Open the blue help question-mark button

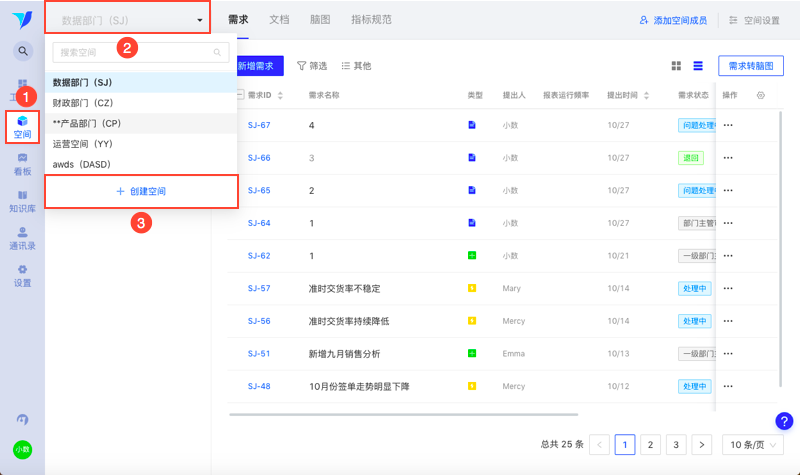pos(784,421)
